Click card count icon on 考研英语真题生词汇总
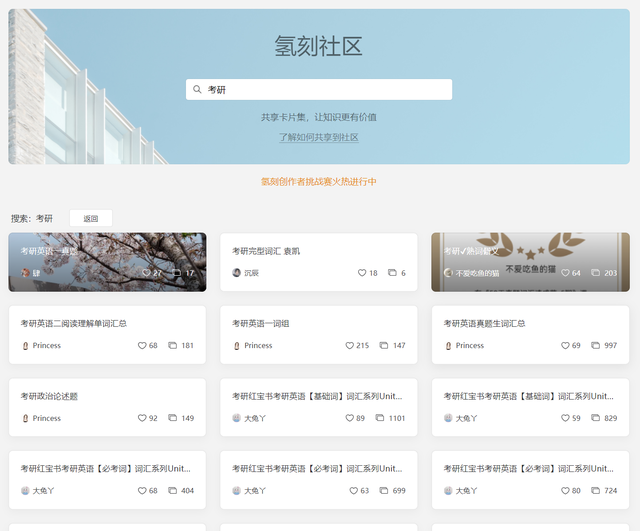 coord(595,346)
